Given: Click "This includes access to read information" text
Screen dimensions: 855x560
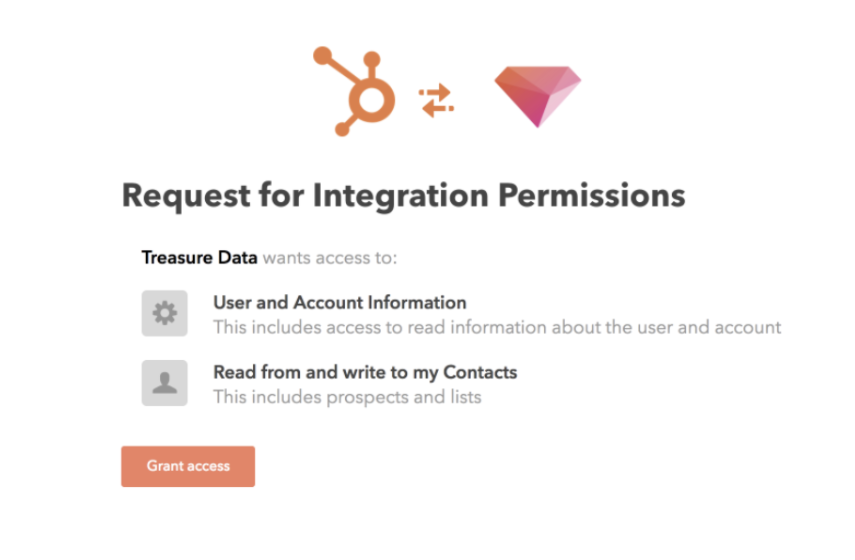Looking at the screenshot, I should pos(369,327).
